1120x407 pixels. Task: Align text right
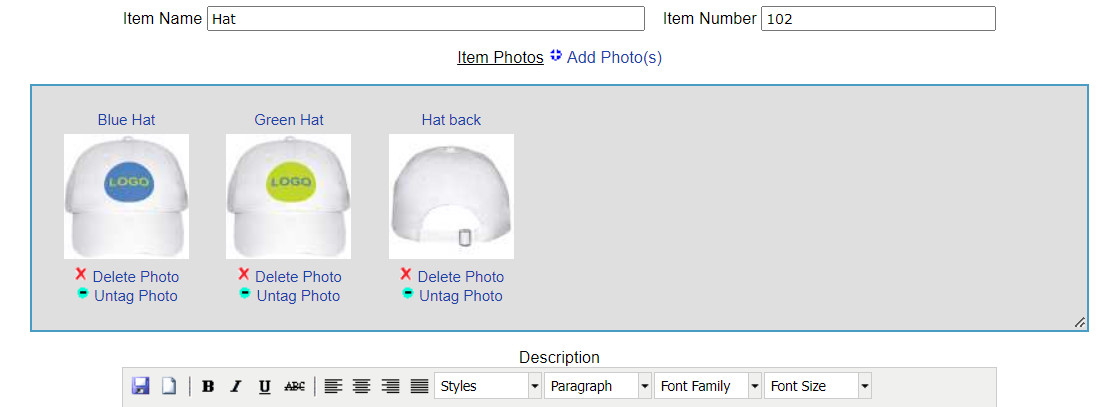point(391,386)
